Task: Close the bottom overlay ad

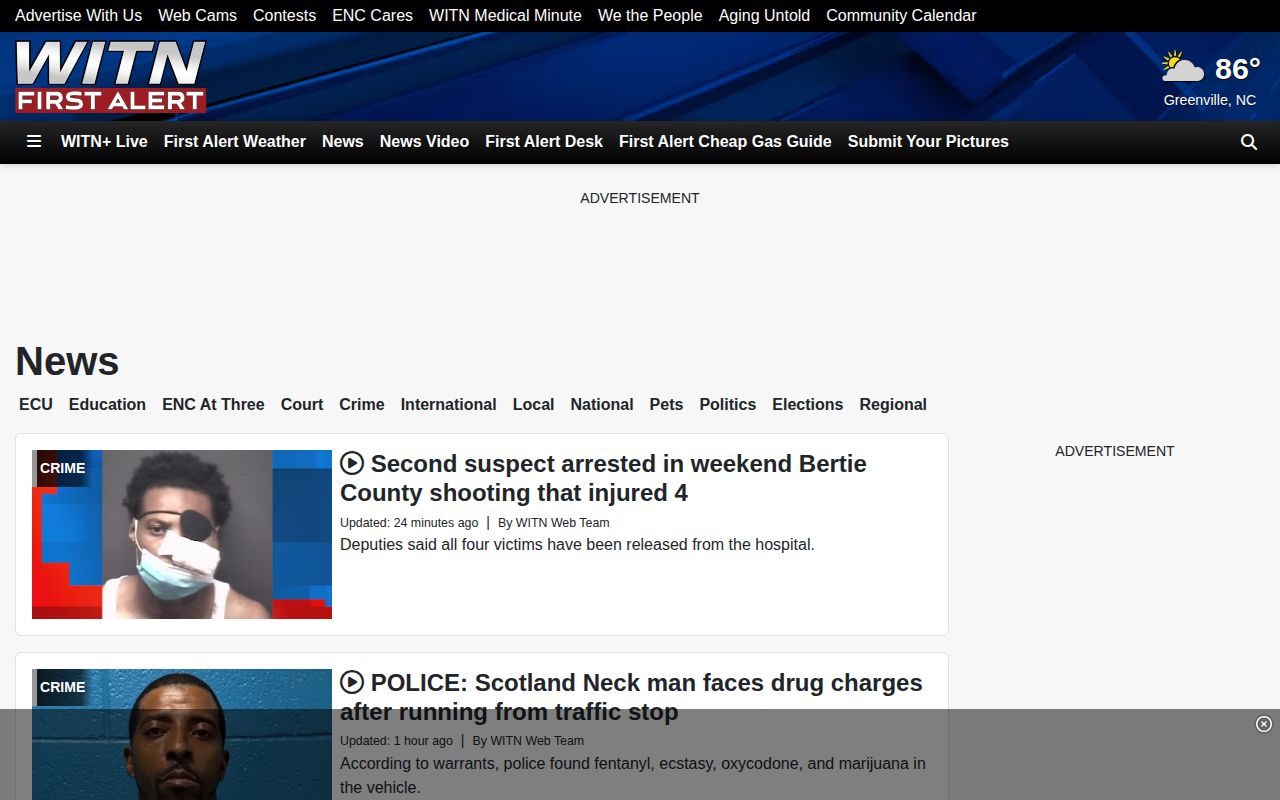Action: click(x=1264, y=724)
